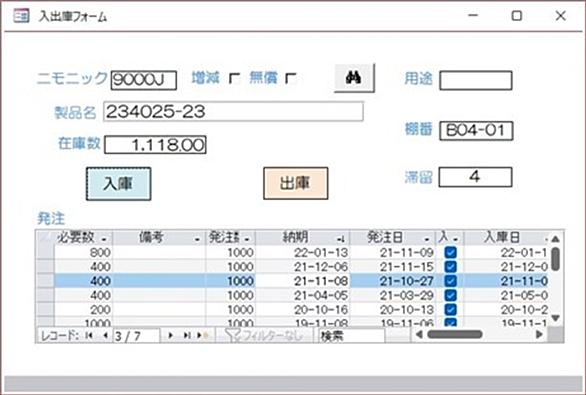Click the 在庫数 field 1,118.00
This screenshot has height=395, width=586.
tap(155, 145)
